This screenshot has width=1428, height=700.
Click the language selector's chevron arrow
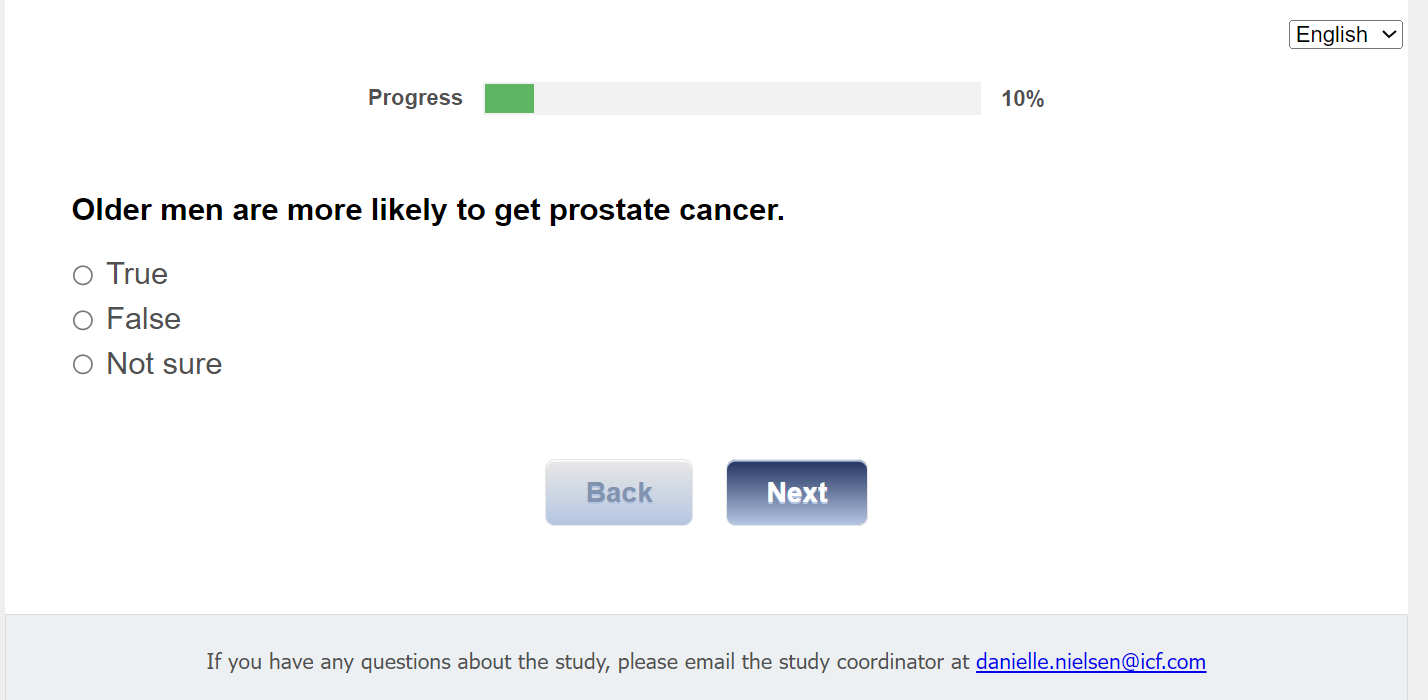point(1389,35)
